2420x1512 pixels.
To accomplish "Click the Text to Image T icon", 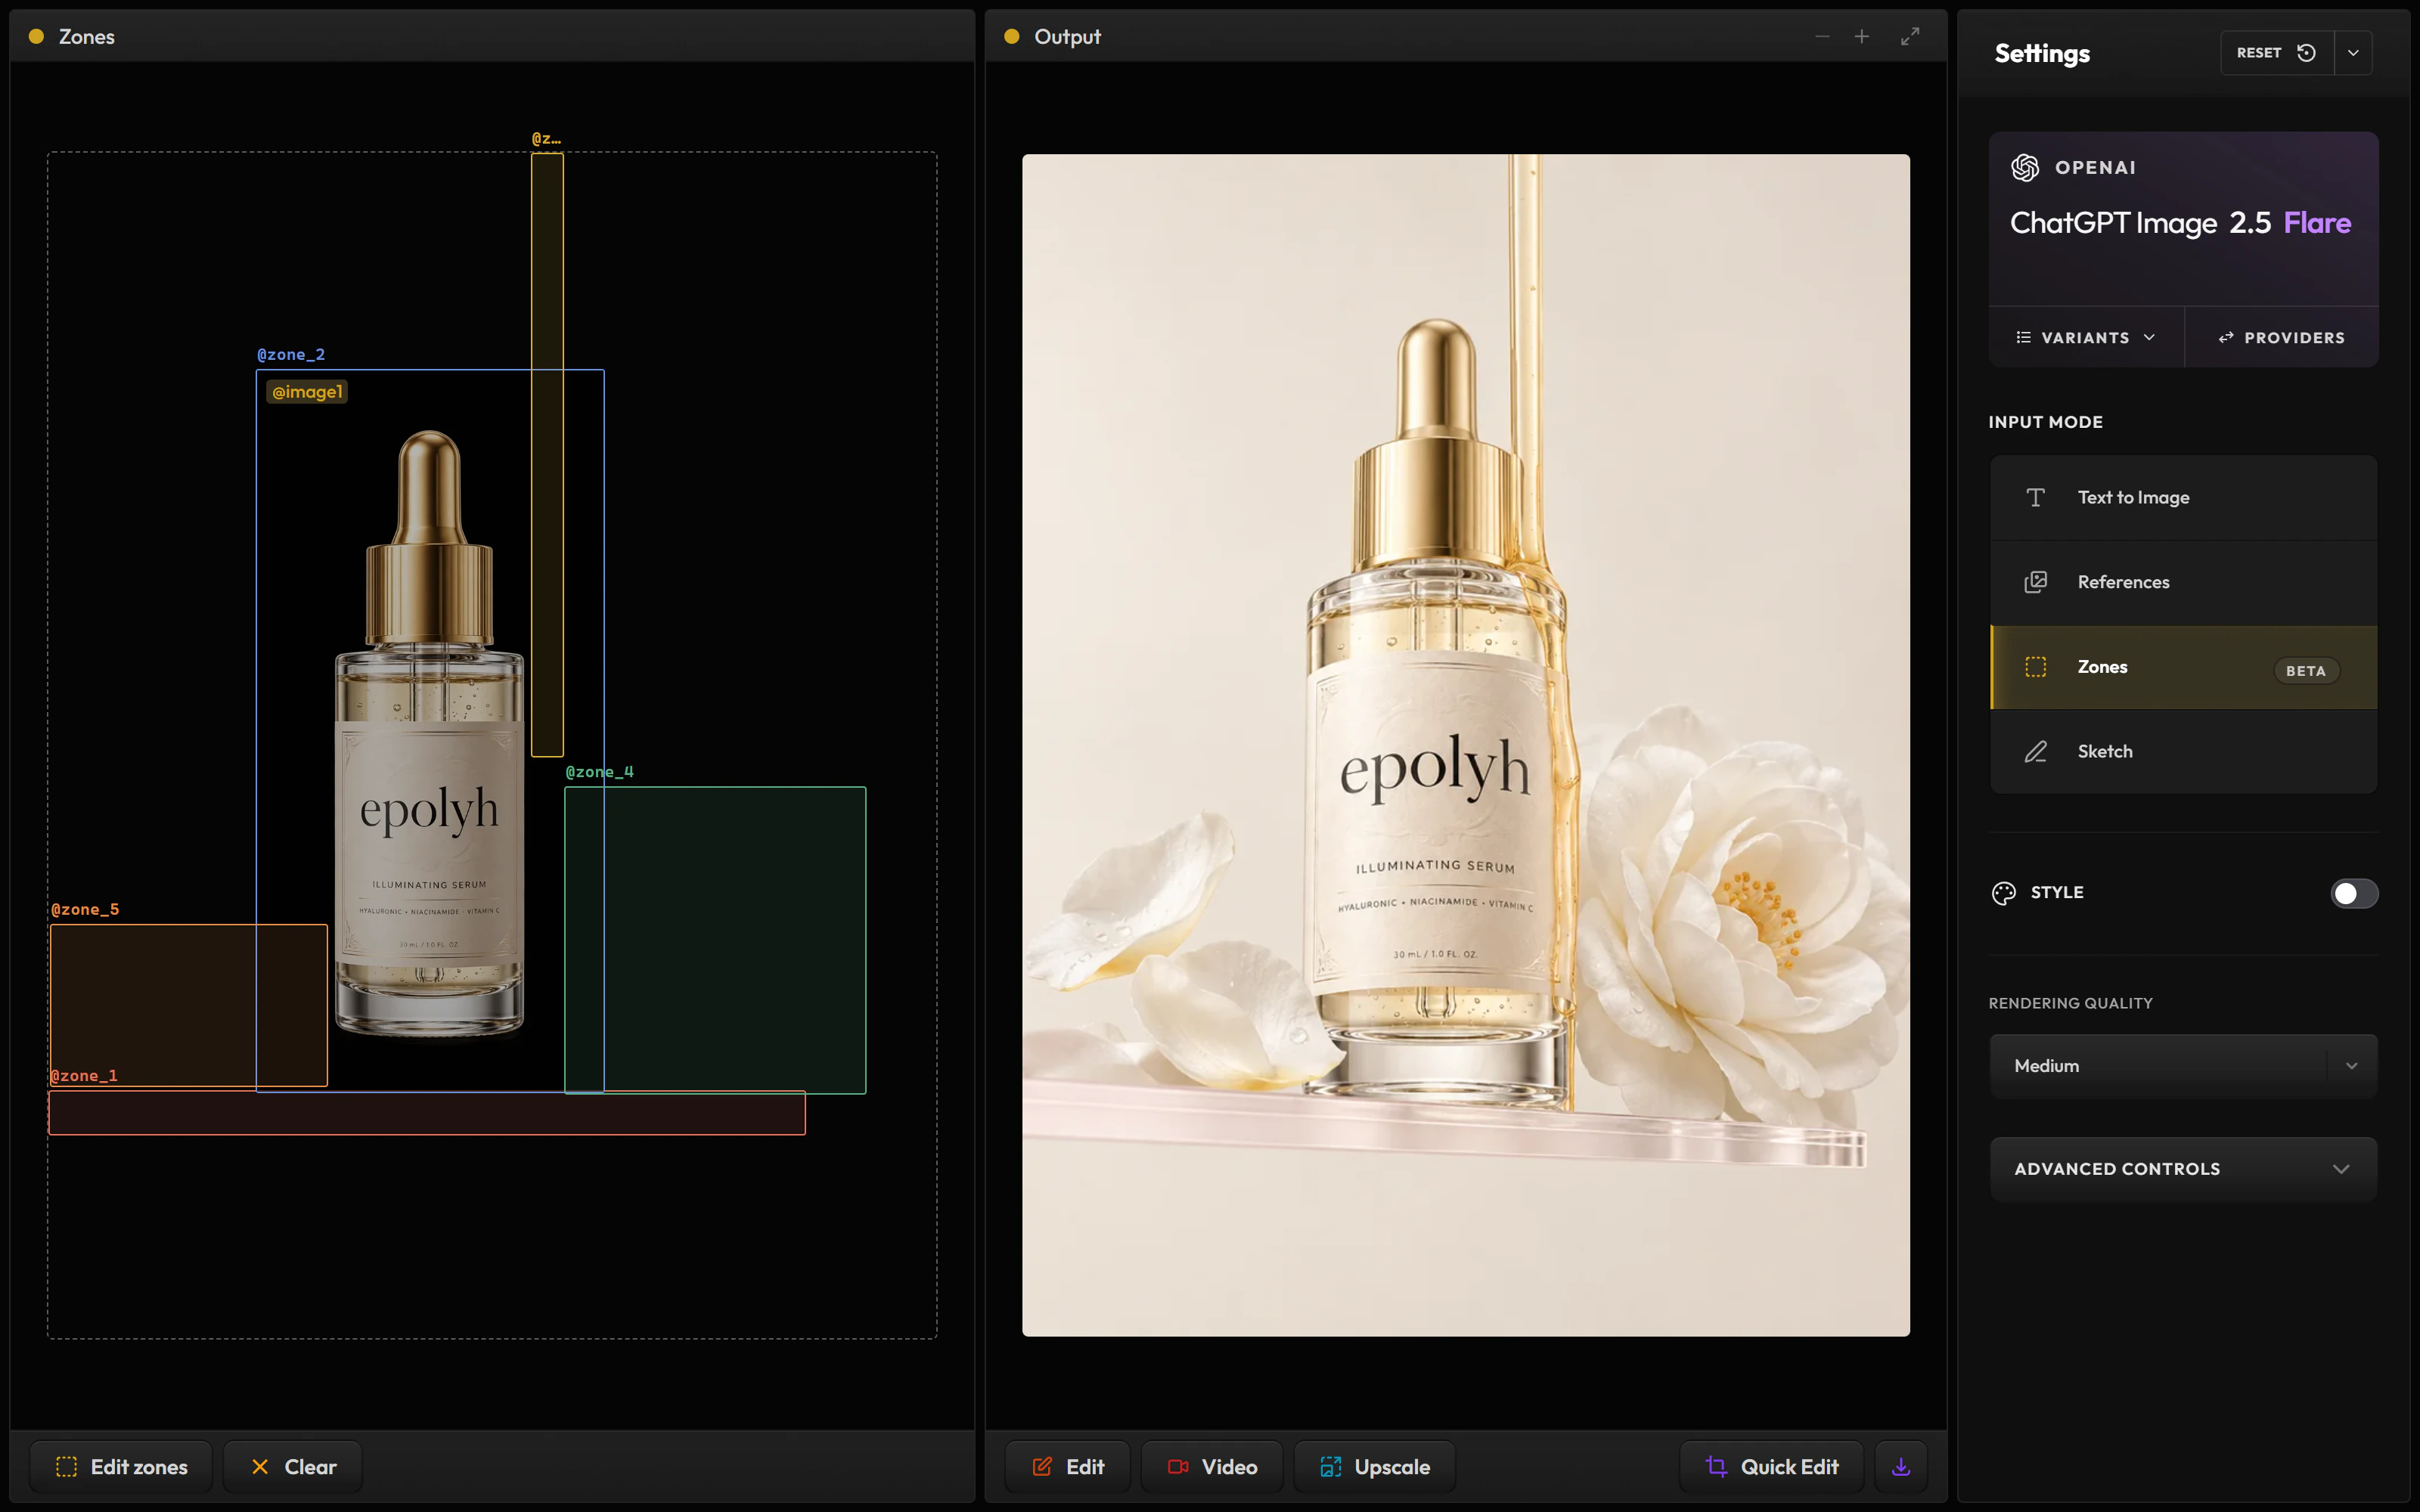I will (x=2035, y=498).
